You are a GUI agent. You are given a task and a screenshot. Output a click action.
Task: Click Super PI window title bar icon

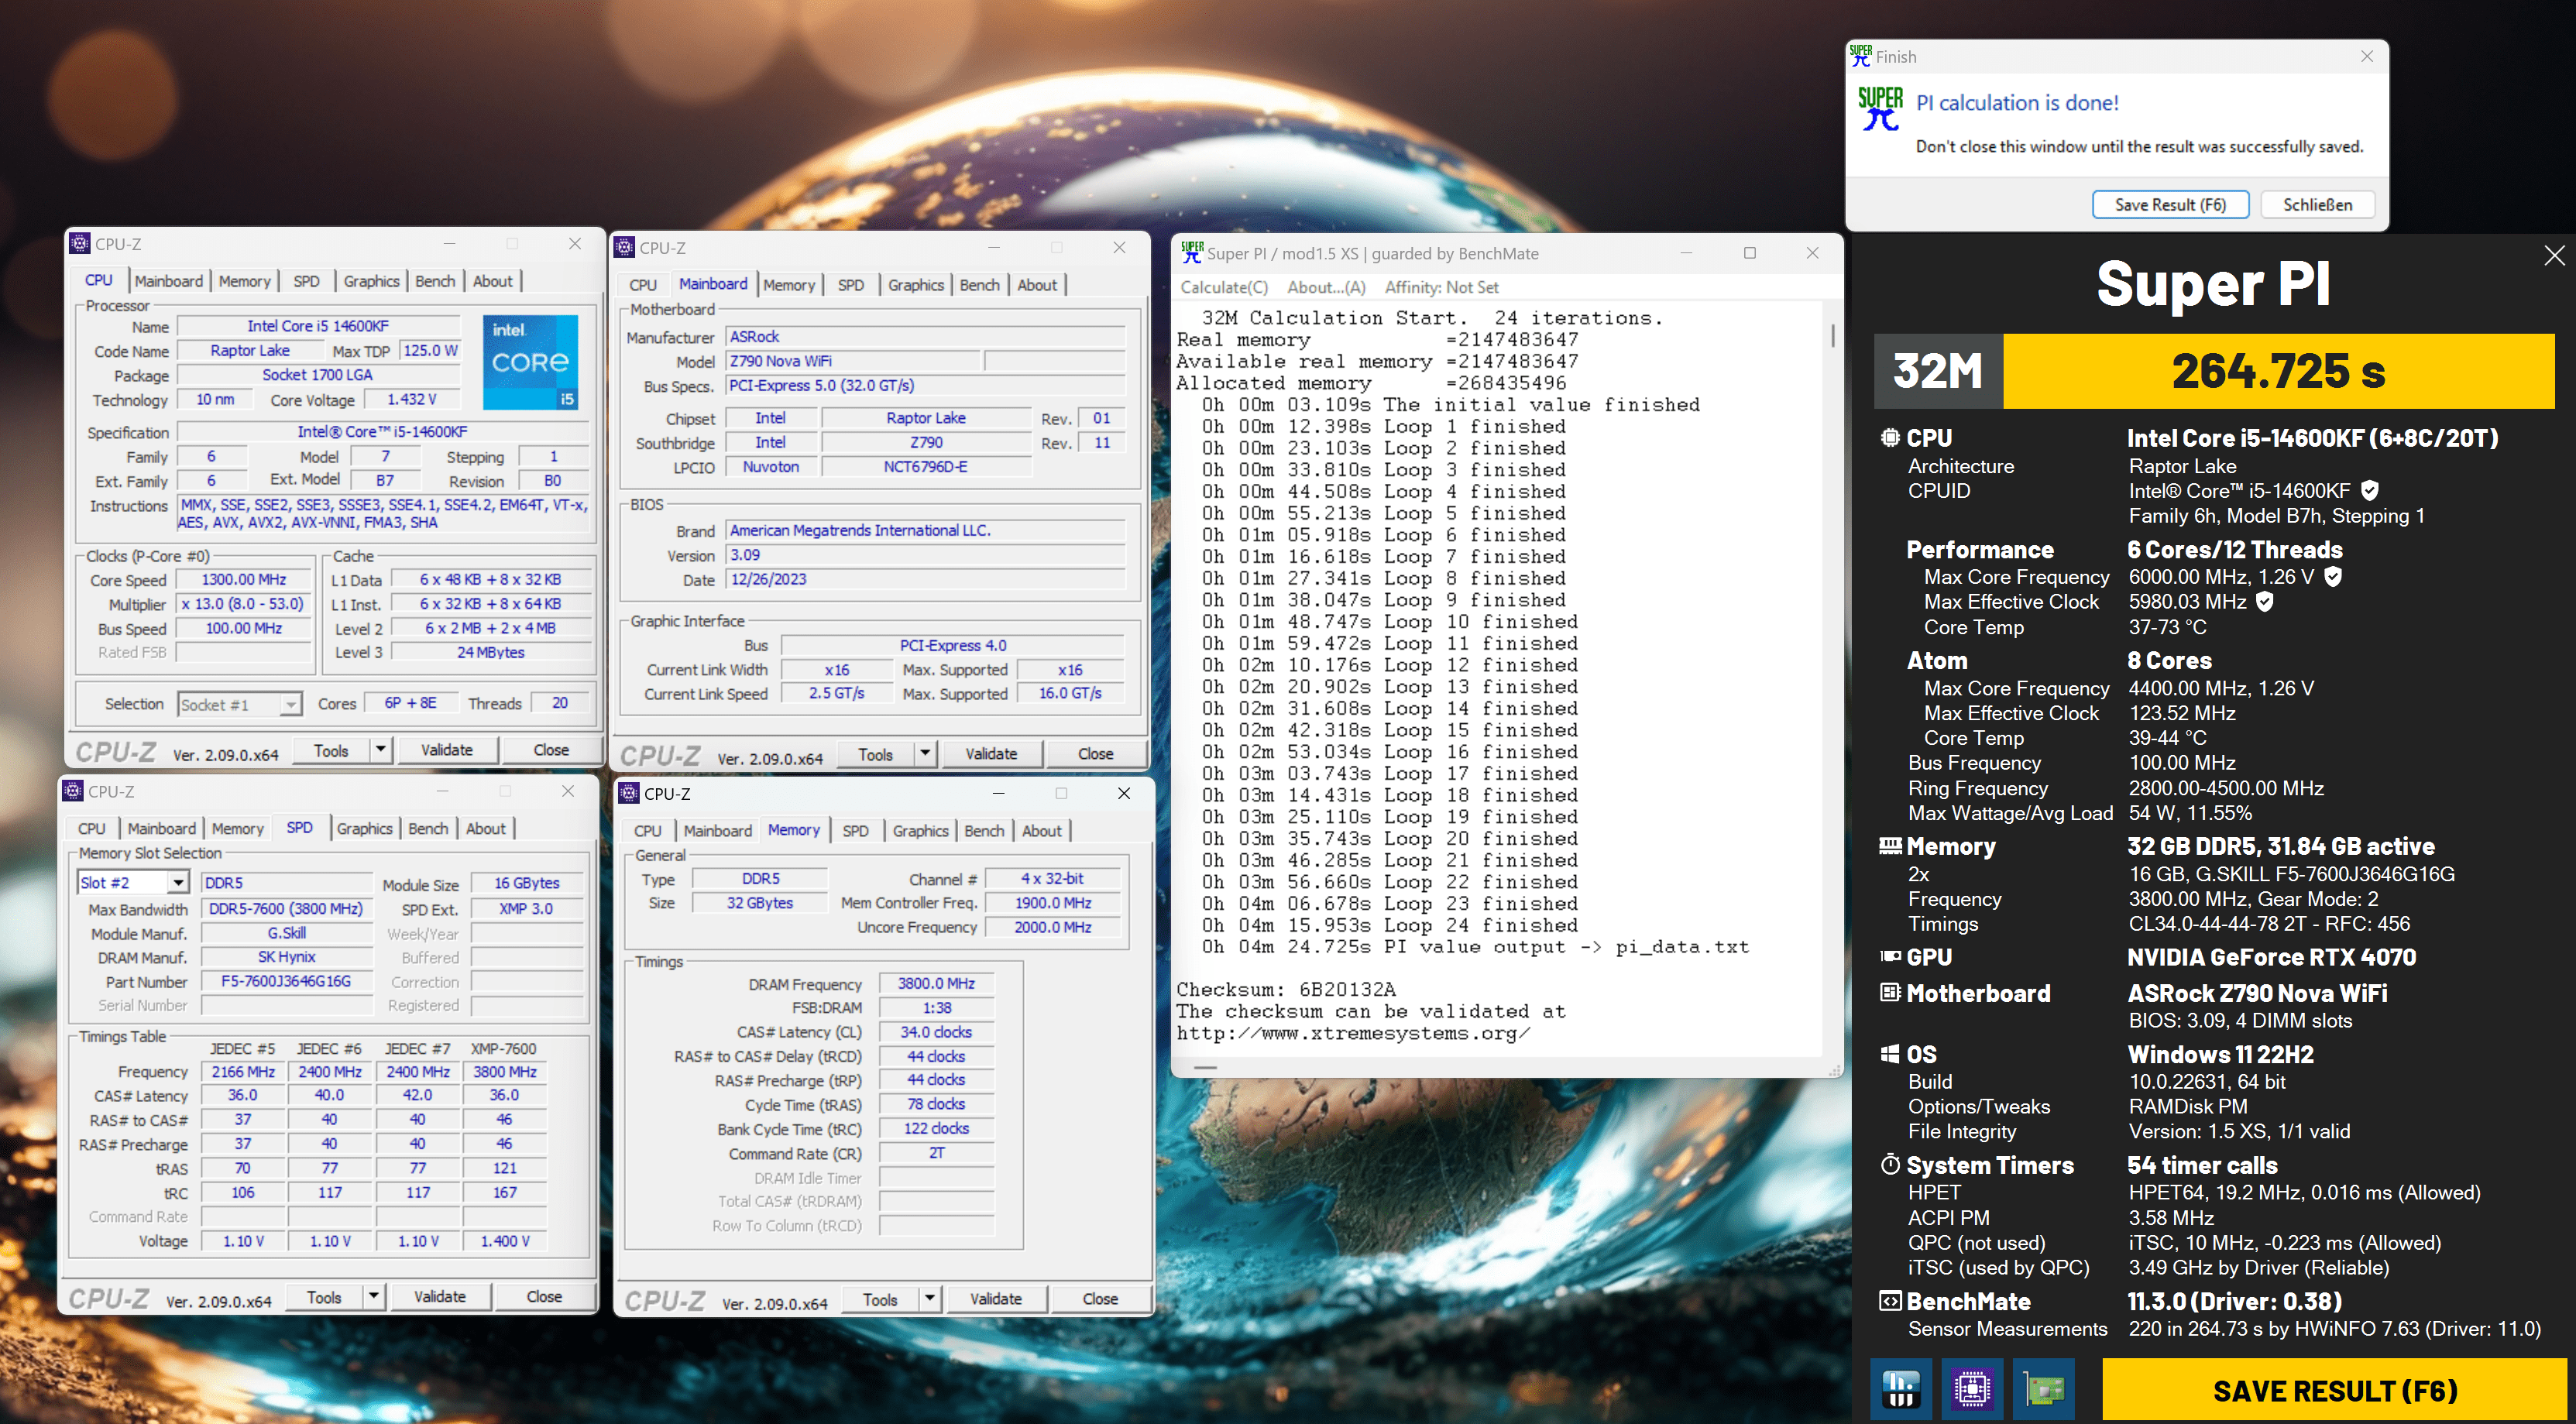(1191, 253)
